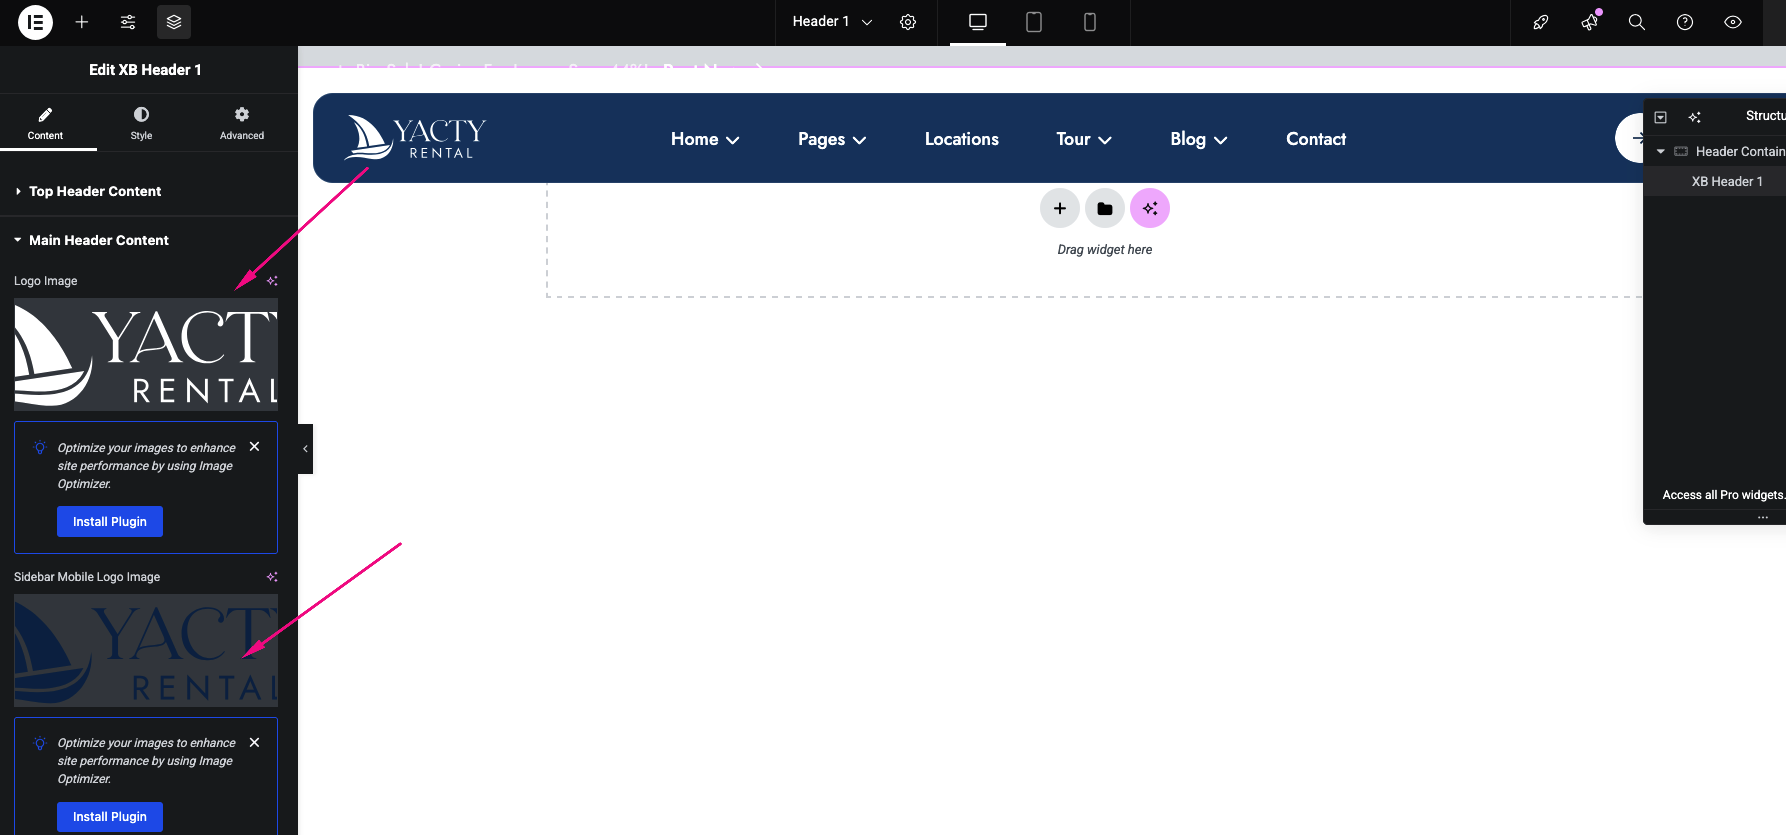
Task: Expand Top Header Content section
Action: tap(95, 191)
